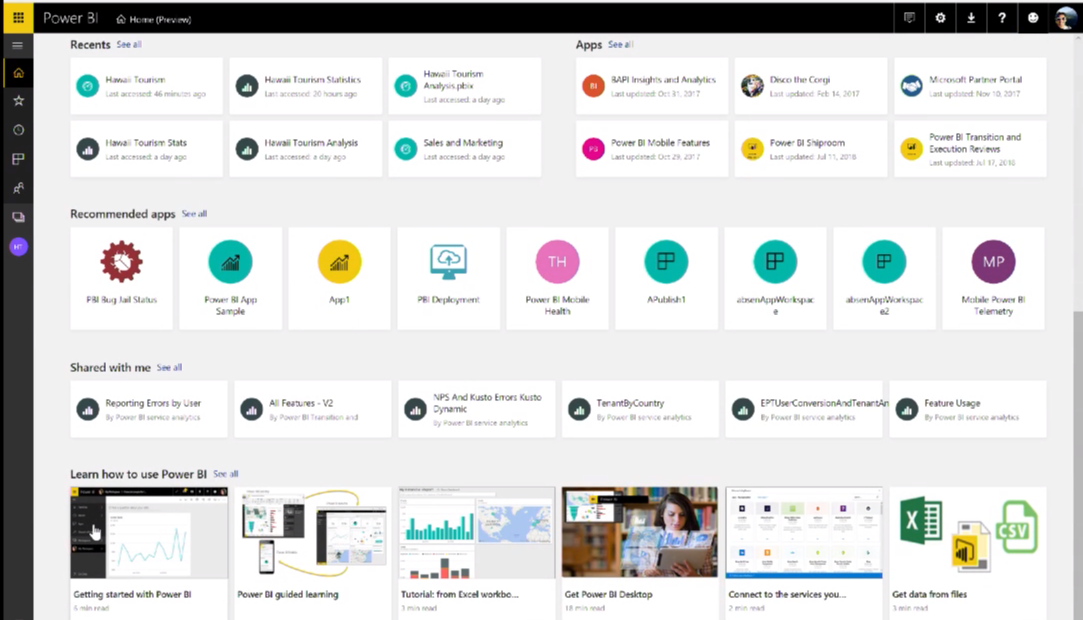1083x620 pixels.
Task: Click See all next to Apps
Action: 620,44
